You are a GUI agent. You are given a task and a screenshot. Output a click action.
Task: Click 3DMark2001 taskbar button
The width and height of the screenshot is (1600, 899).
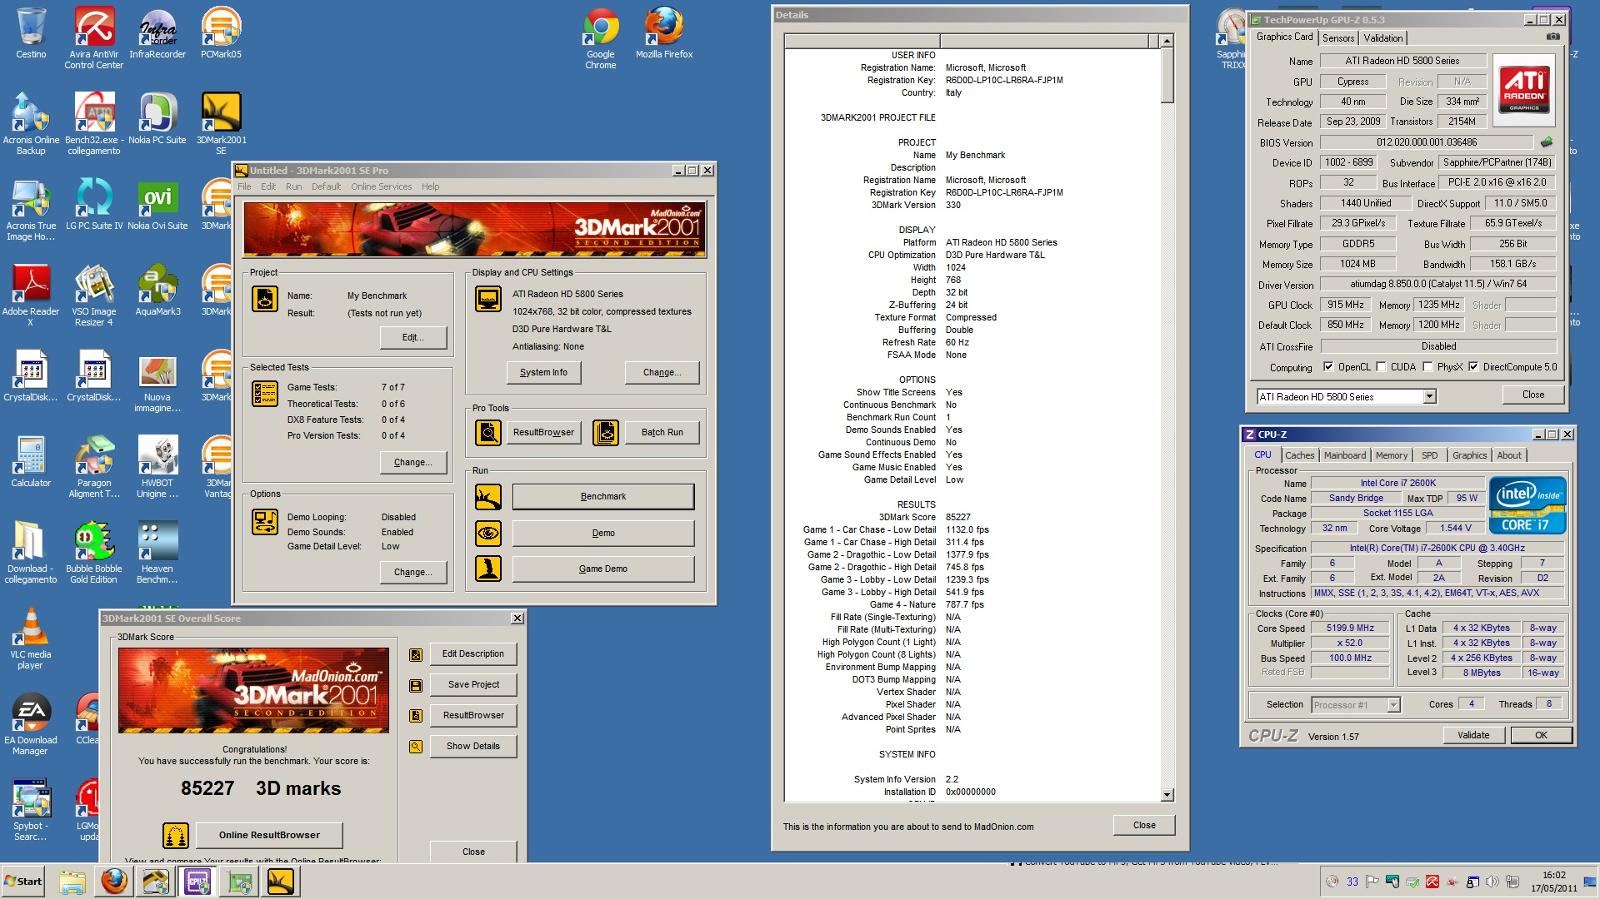[281, 881]
